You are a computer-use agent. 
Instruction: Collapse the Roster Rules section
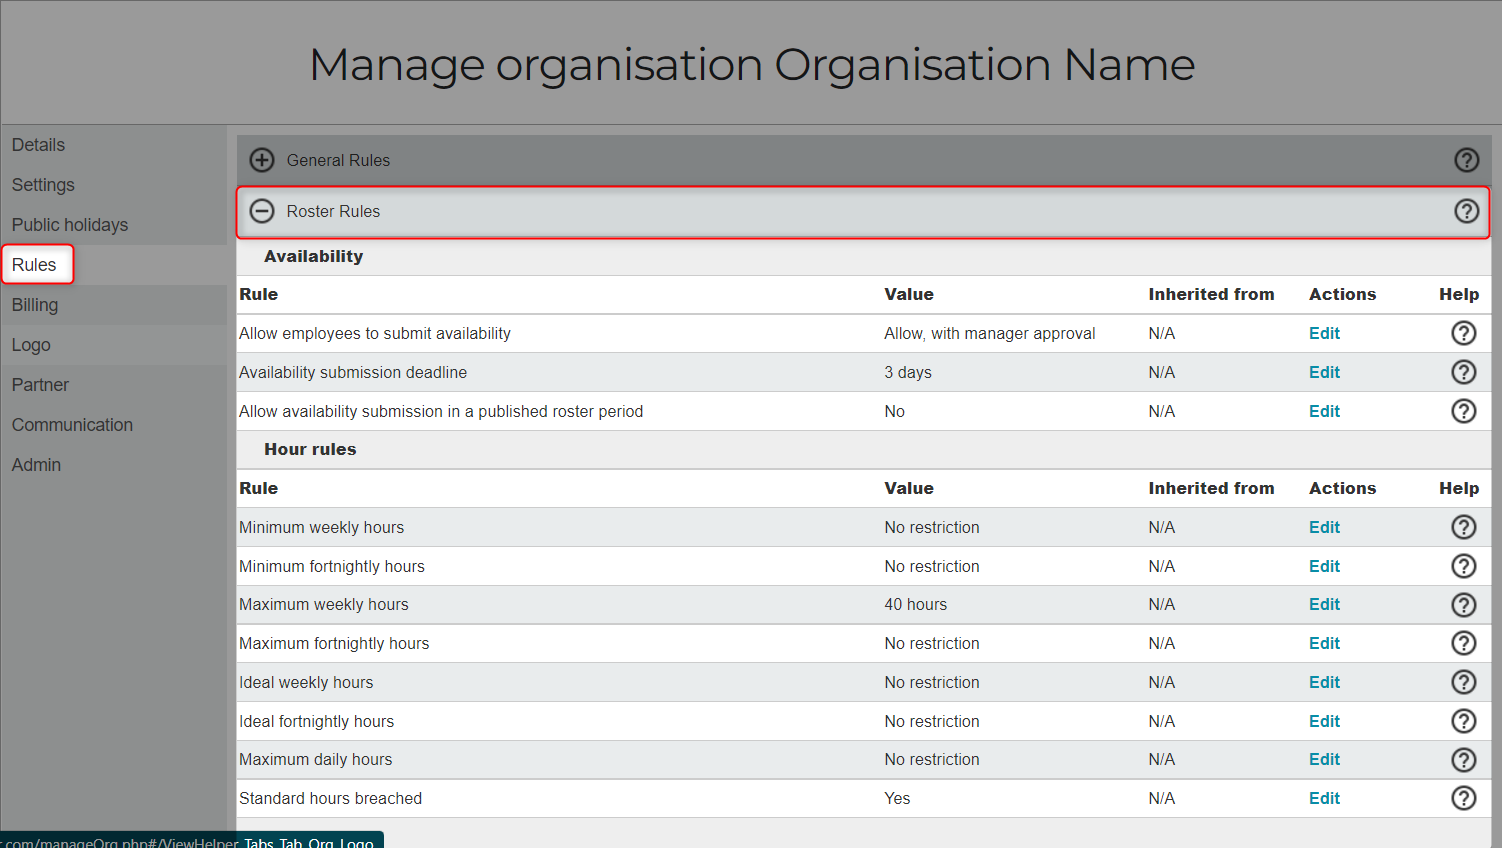point(262,211)
